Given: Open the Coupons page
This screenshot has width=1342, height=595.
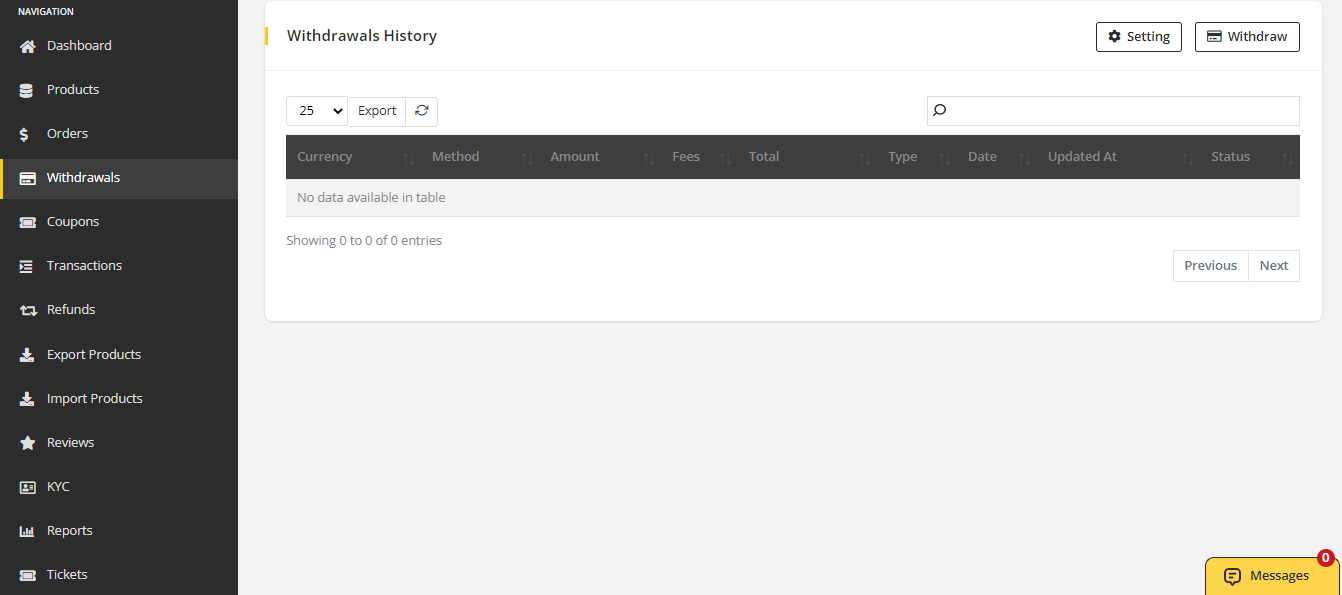Looking at the screenshot, I should (119, 222).
